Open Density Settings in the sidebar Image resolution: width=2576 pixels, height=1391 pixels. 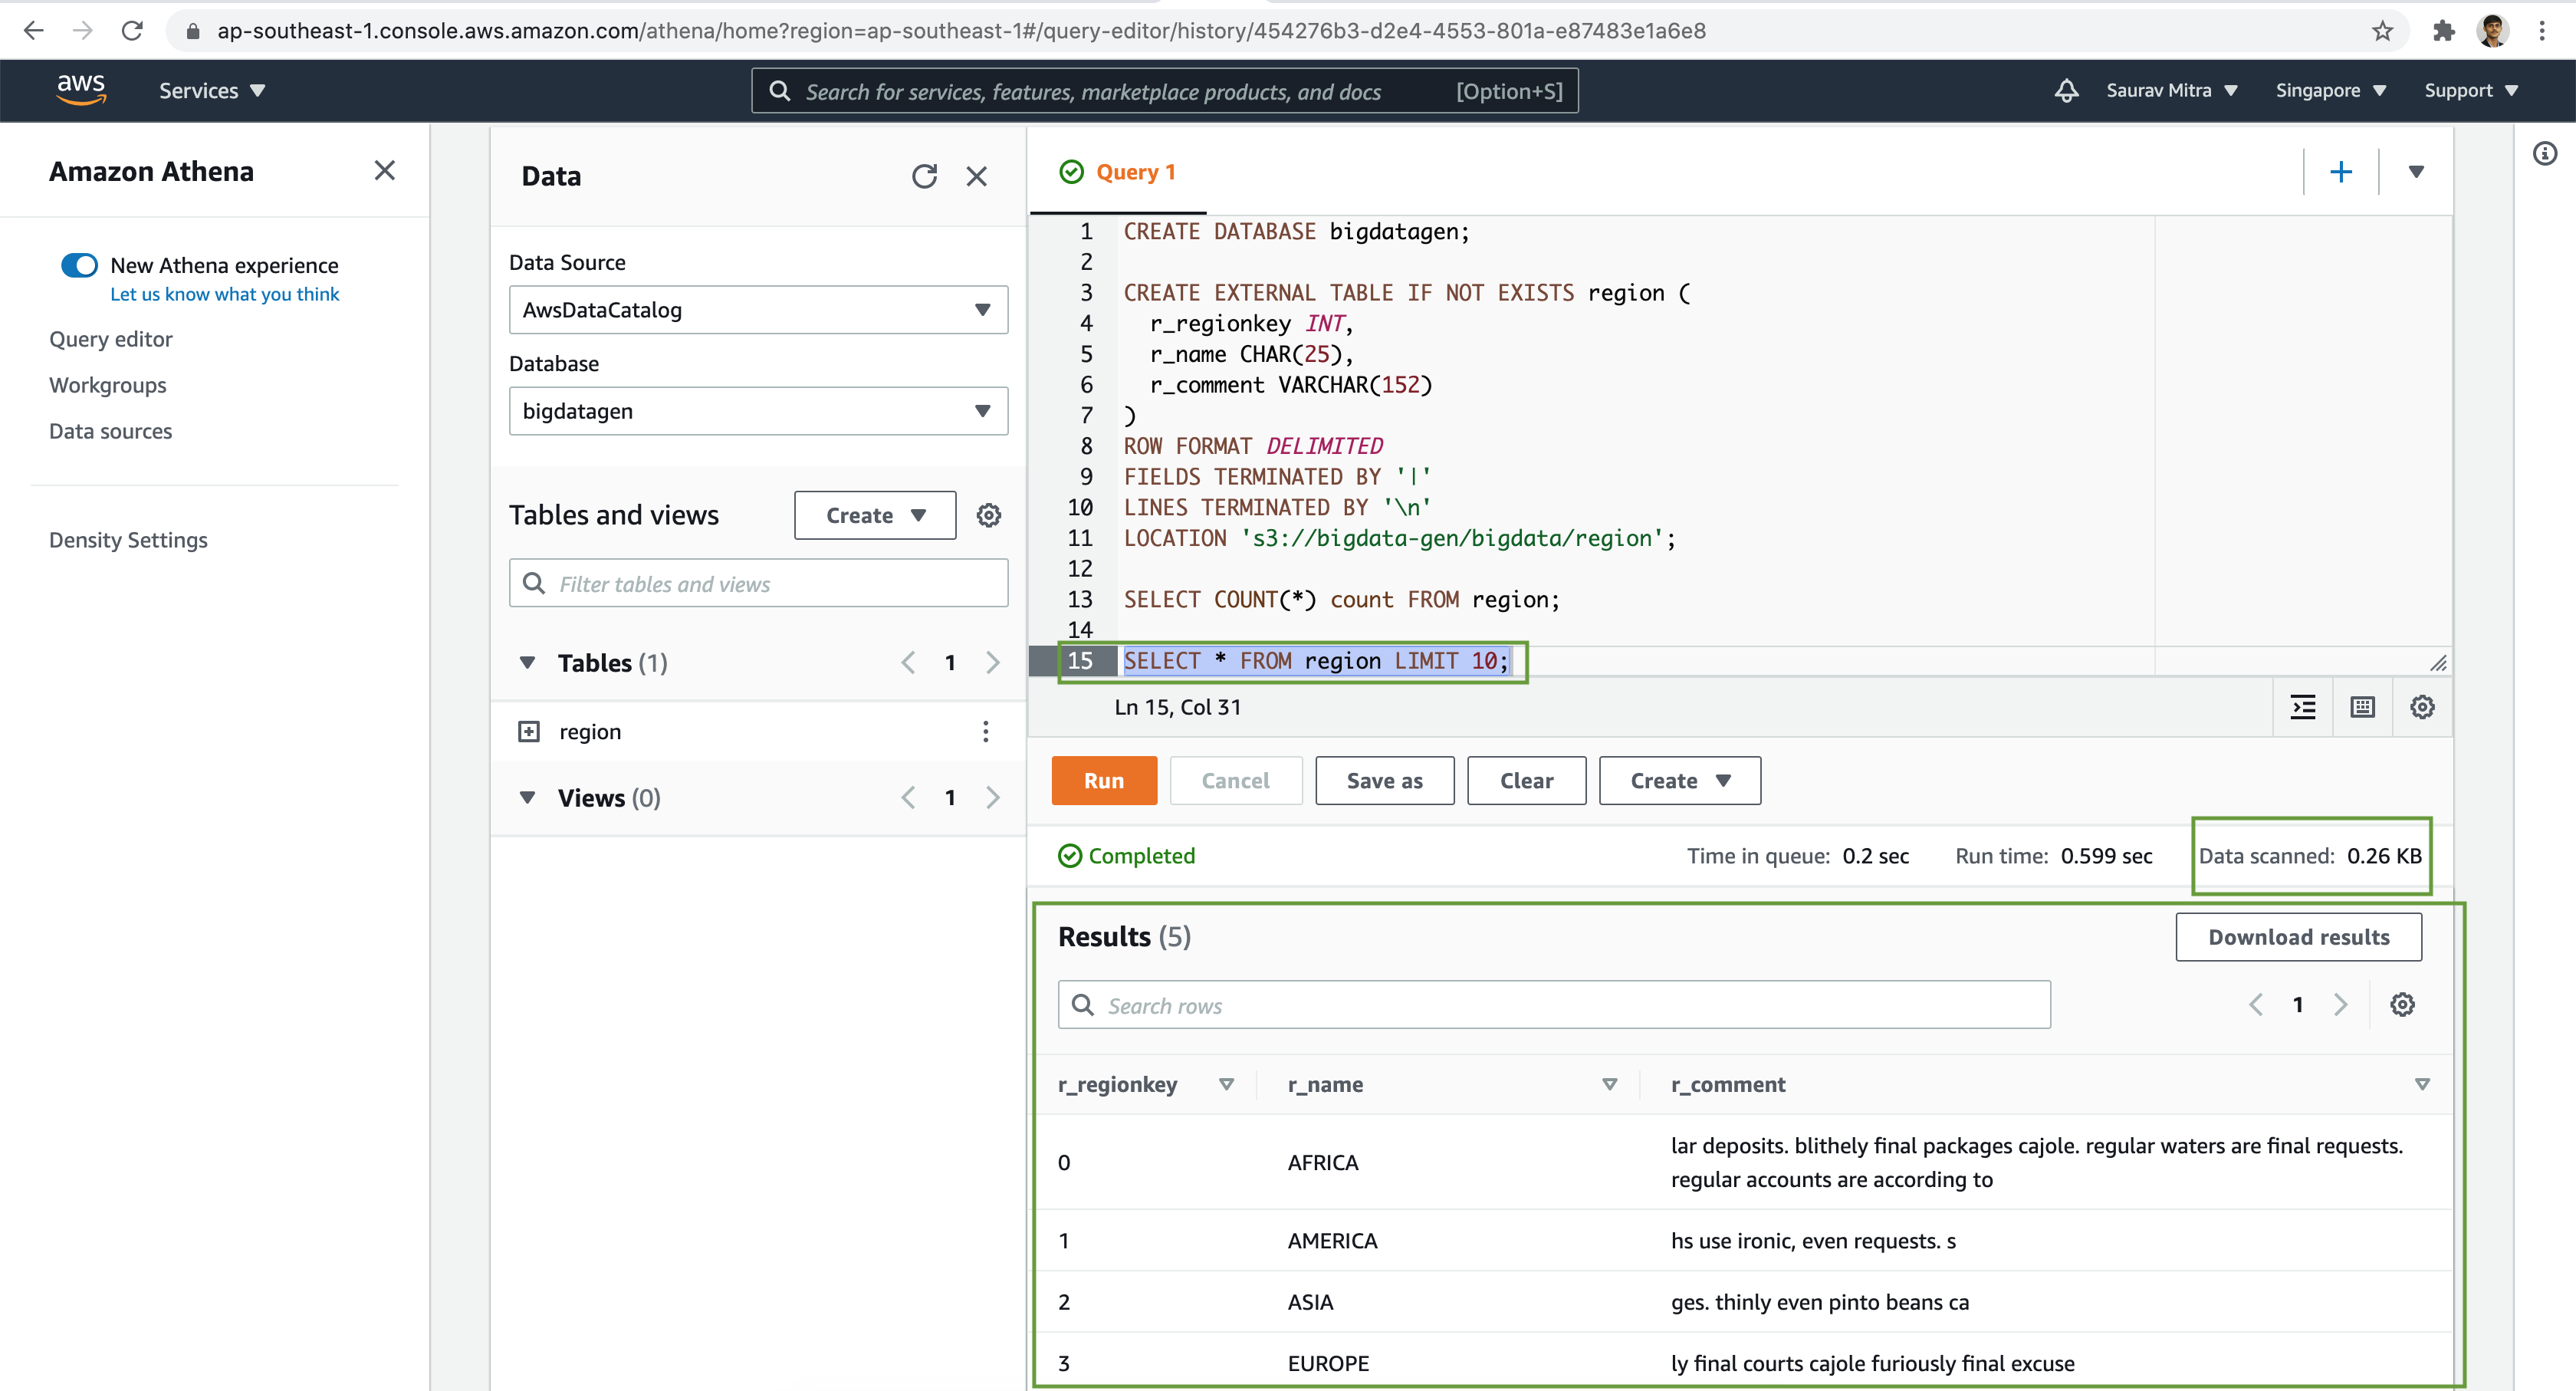(128, 541)
